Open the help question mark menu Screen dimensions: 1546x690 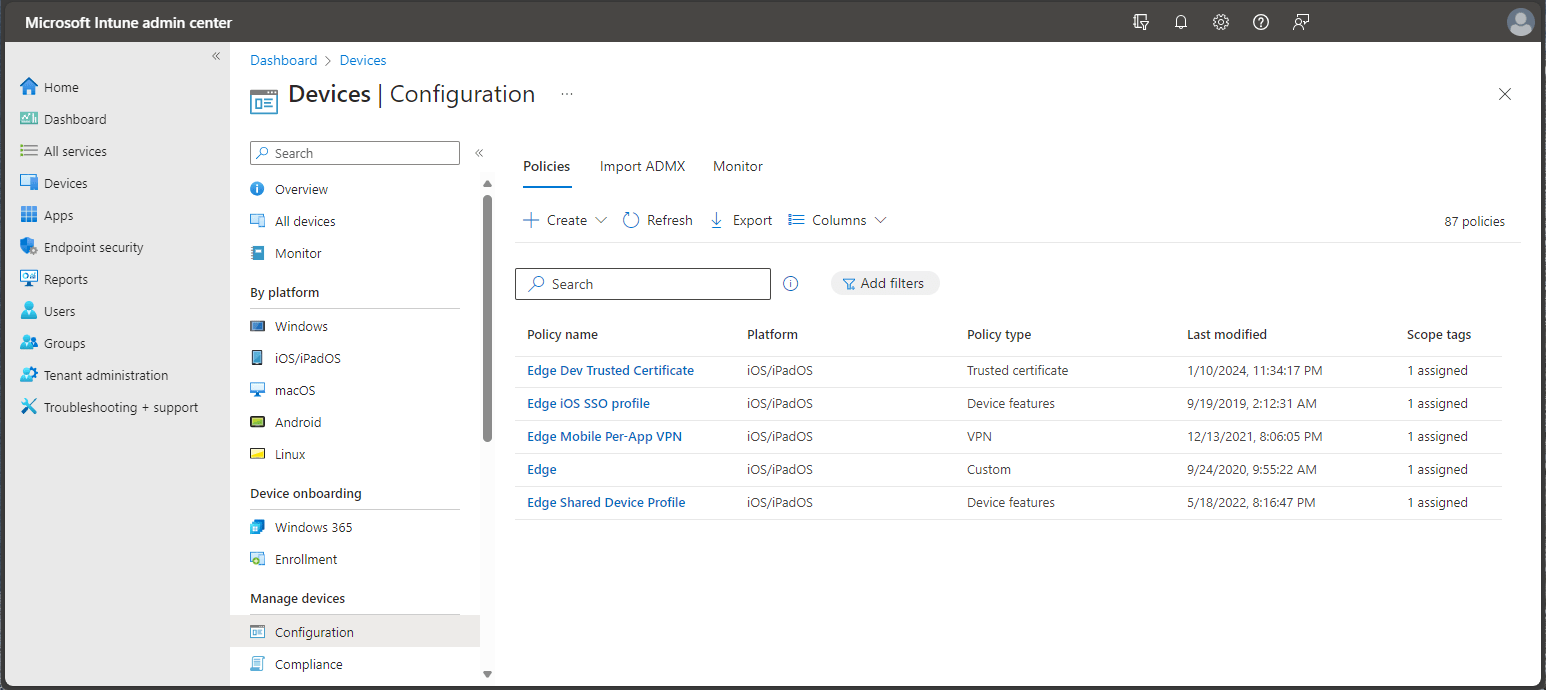pyautogui.click(x=1261, y=21)
